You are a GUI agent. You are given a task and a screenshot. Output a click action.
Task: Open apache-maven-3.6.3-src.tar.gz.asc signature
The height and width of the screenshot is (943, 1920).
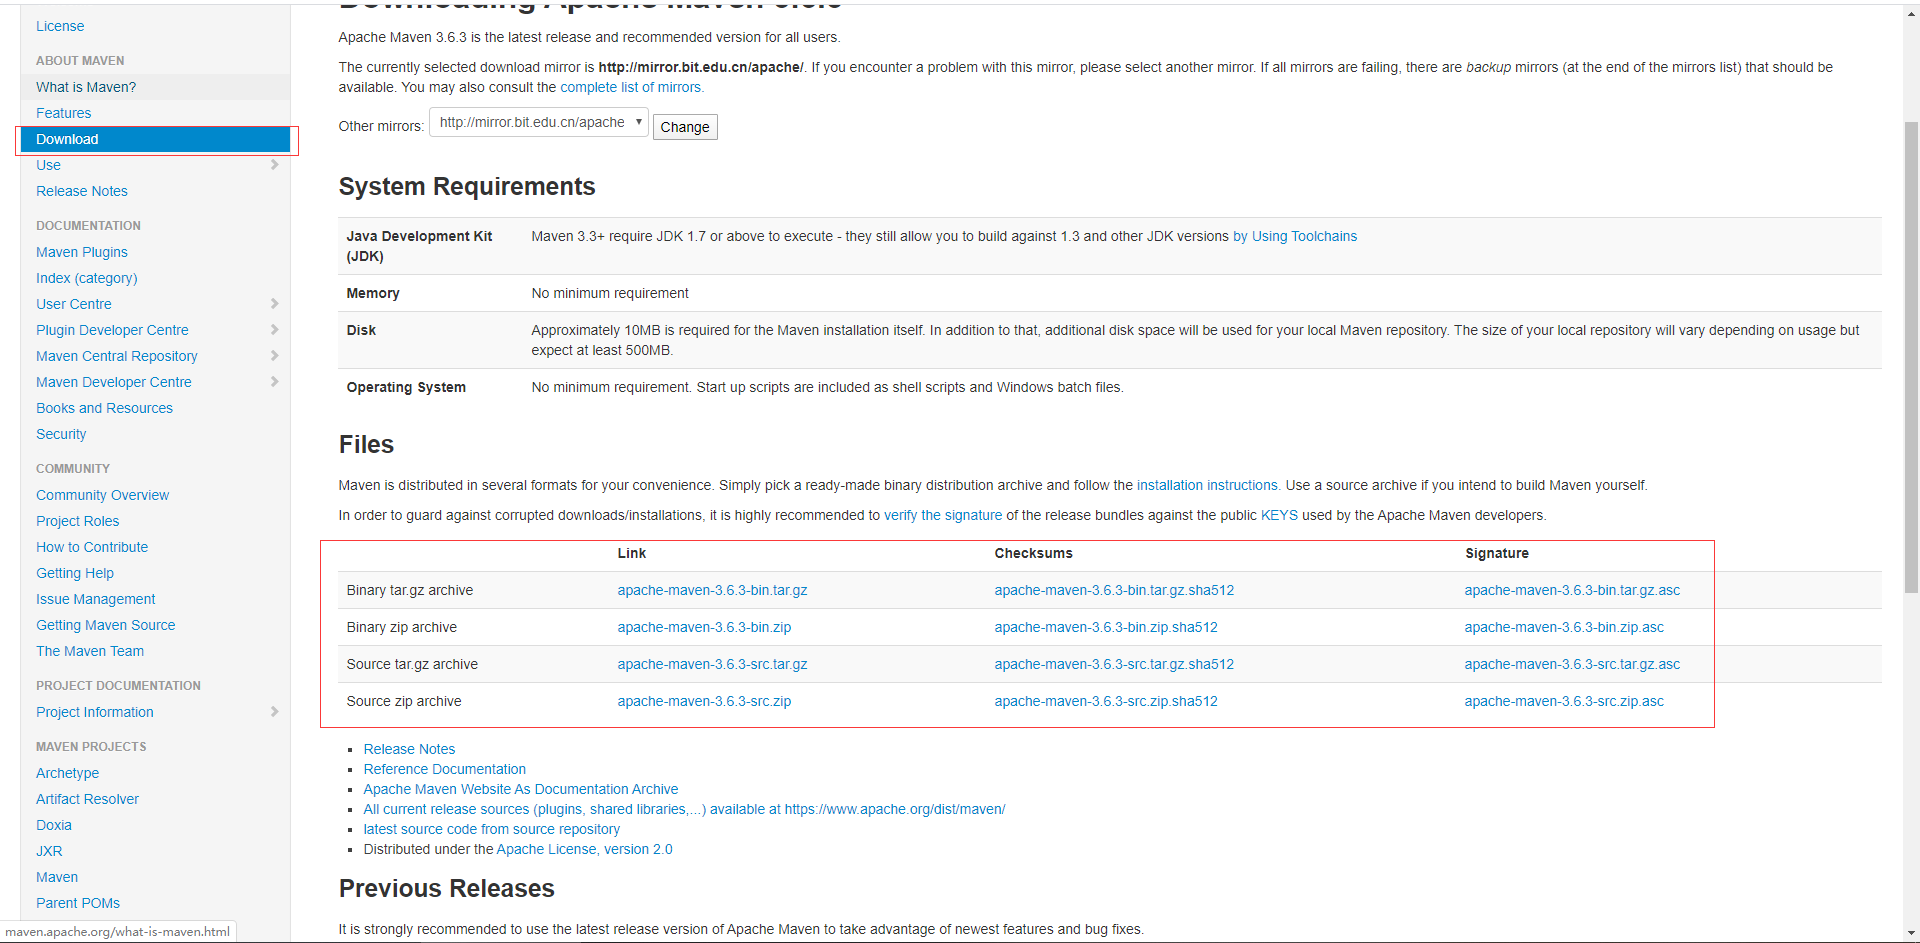pyautogui.click(x=1572, y=664)
